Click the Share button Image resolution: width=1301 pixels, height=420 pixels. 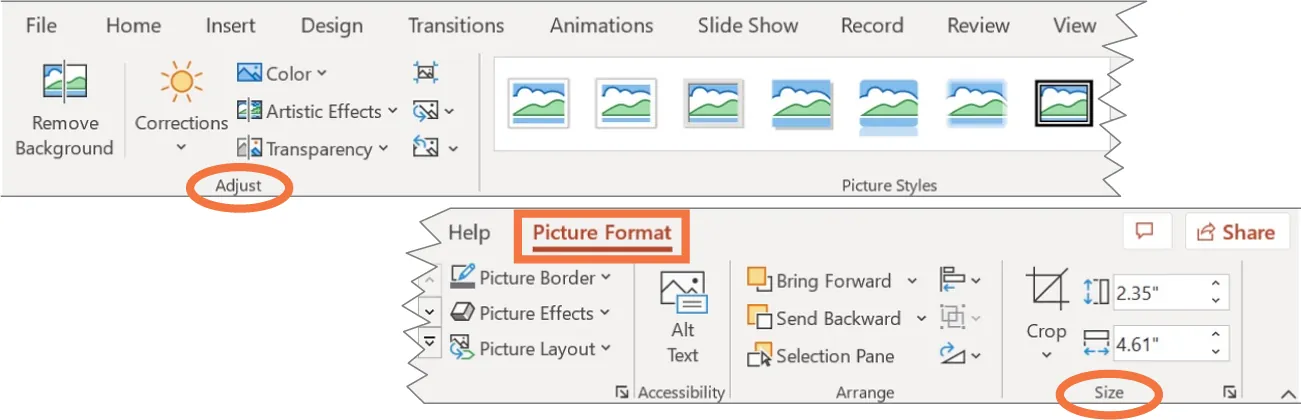[1236, 232]
